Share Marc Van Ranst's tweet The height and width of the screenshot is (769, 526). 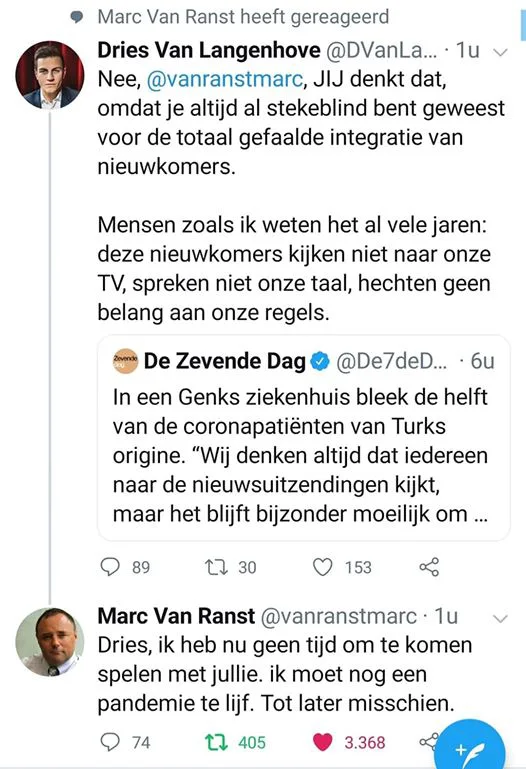click(428, 742)
